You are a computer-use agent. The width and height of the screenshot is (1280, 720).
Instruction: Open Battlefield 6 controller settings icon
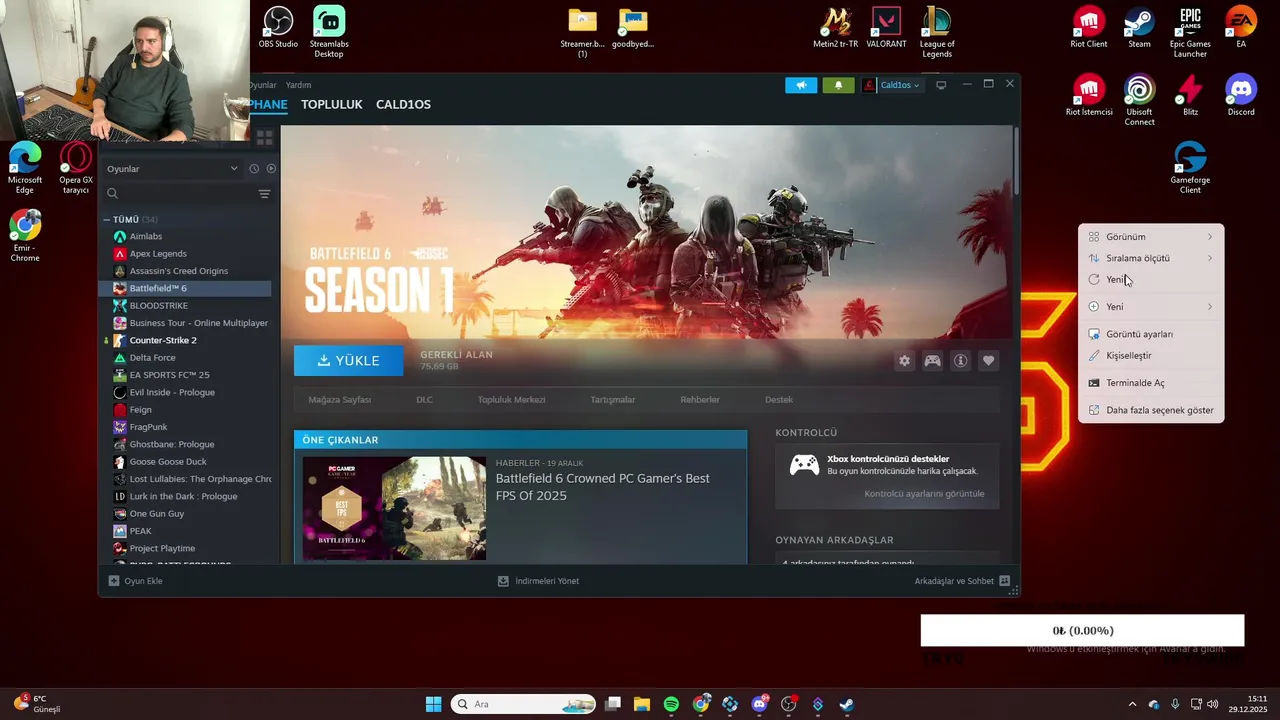932,361
